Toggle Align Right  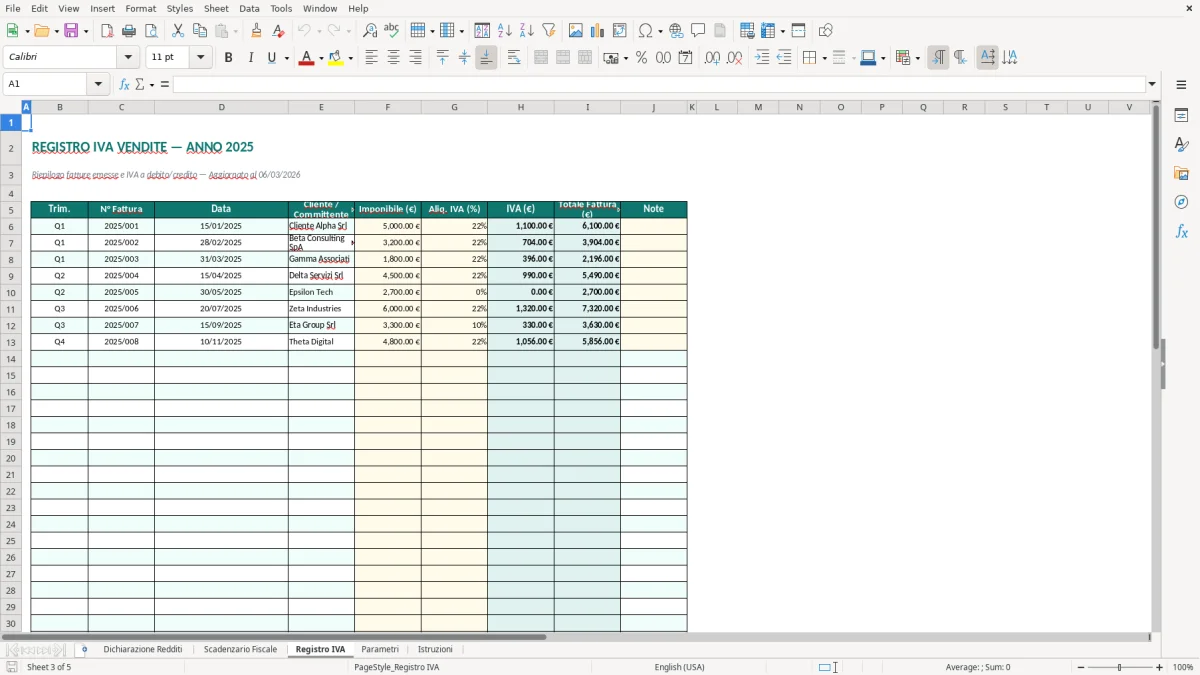pos(415,58)
